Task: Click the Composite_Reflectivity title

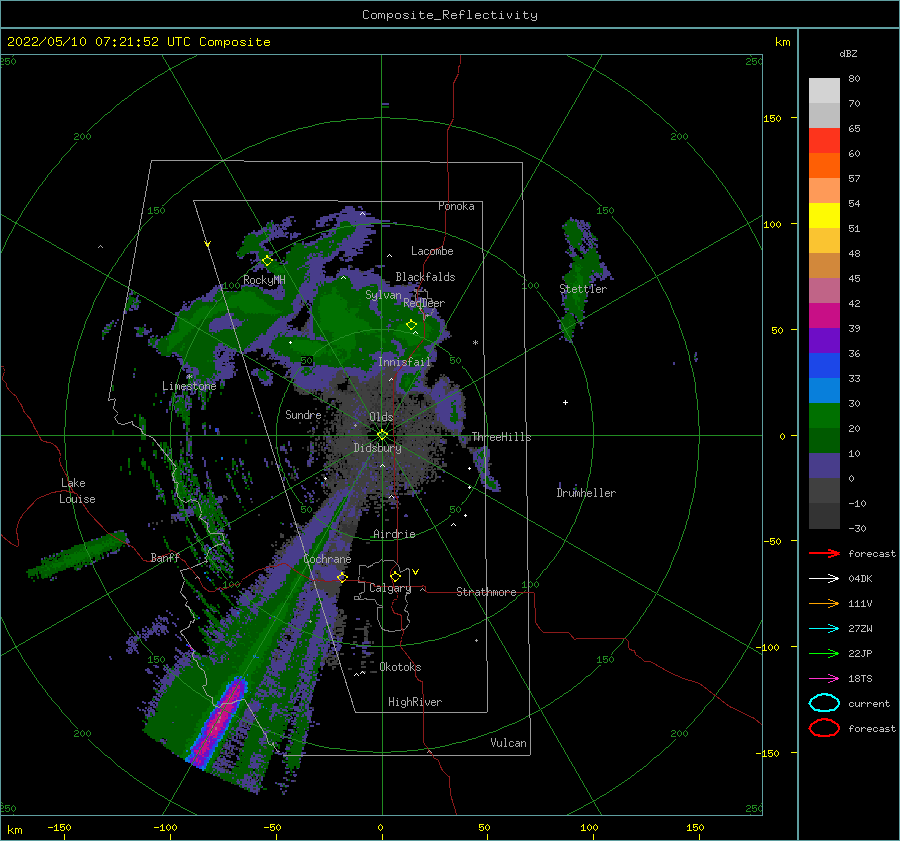Action: pos(450,15)
